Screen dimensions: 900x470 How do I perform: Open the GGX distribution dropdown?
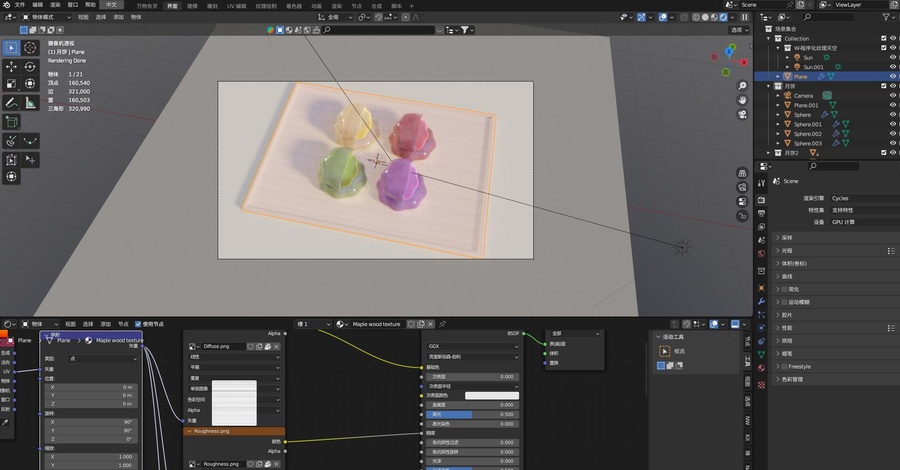[x=472, y=347]
